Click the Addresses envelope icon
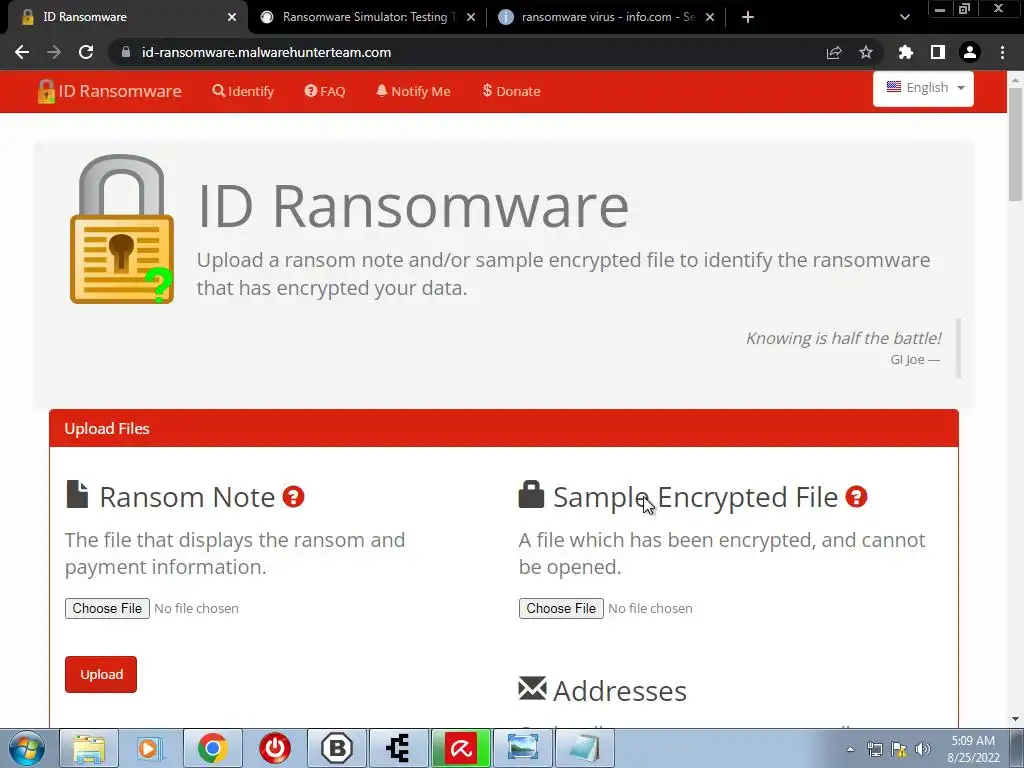 [532, 688]
